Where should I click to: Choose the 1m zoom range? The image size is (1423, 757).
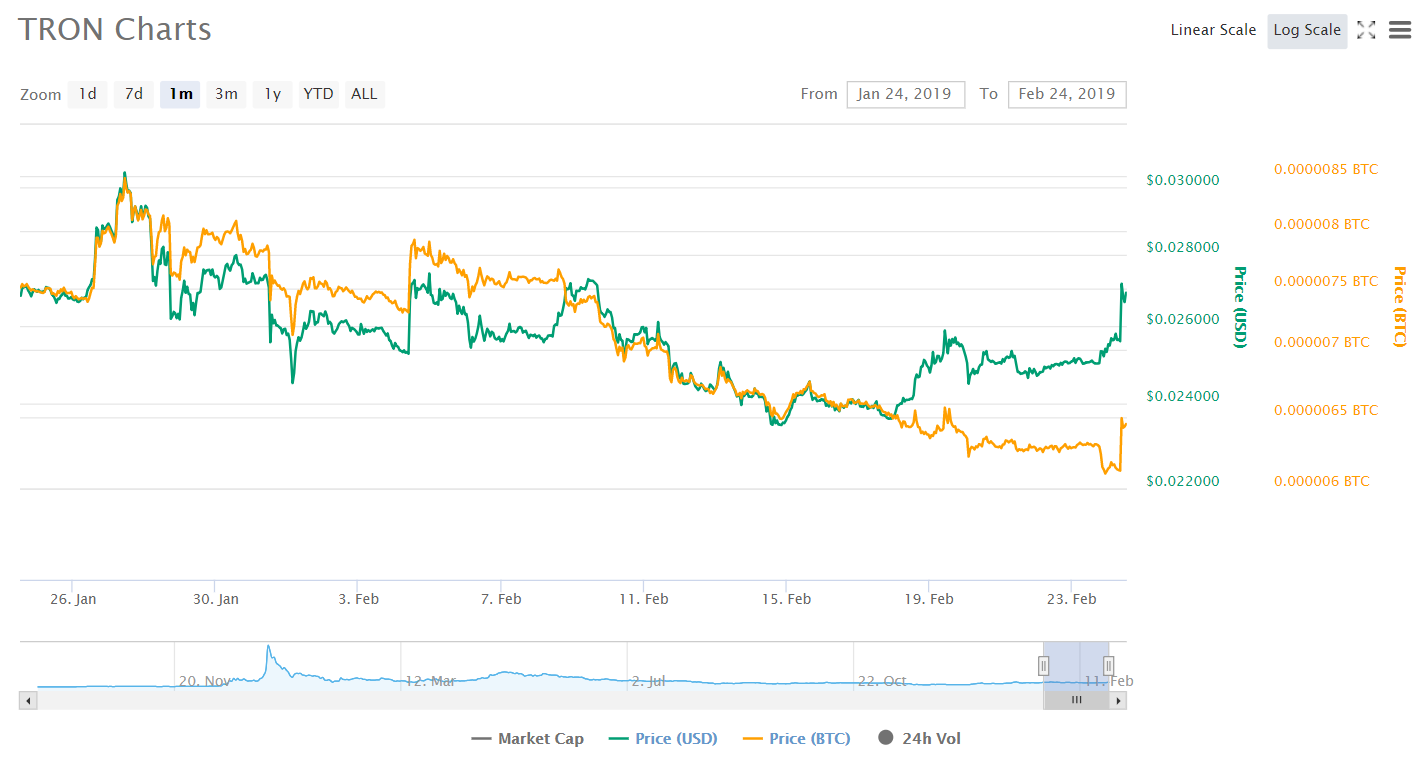pyautogui.click(x=180, y=94)
